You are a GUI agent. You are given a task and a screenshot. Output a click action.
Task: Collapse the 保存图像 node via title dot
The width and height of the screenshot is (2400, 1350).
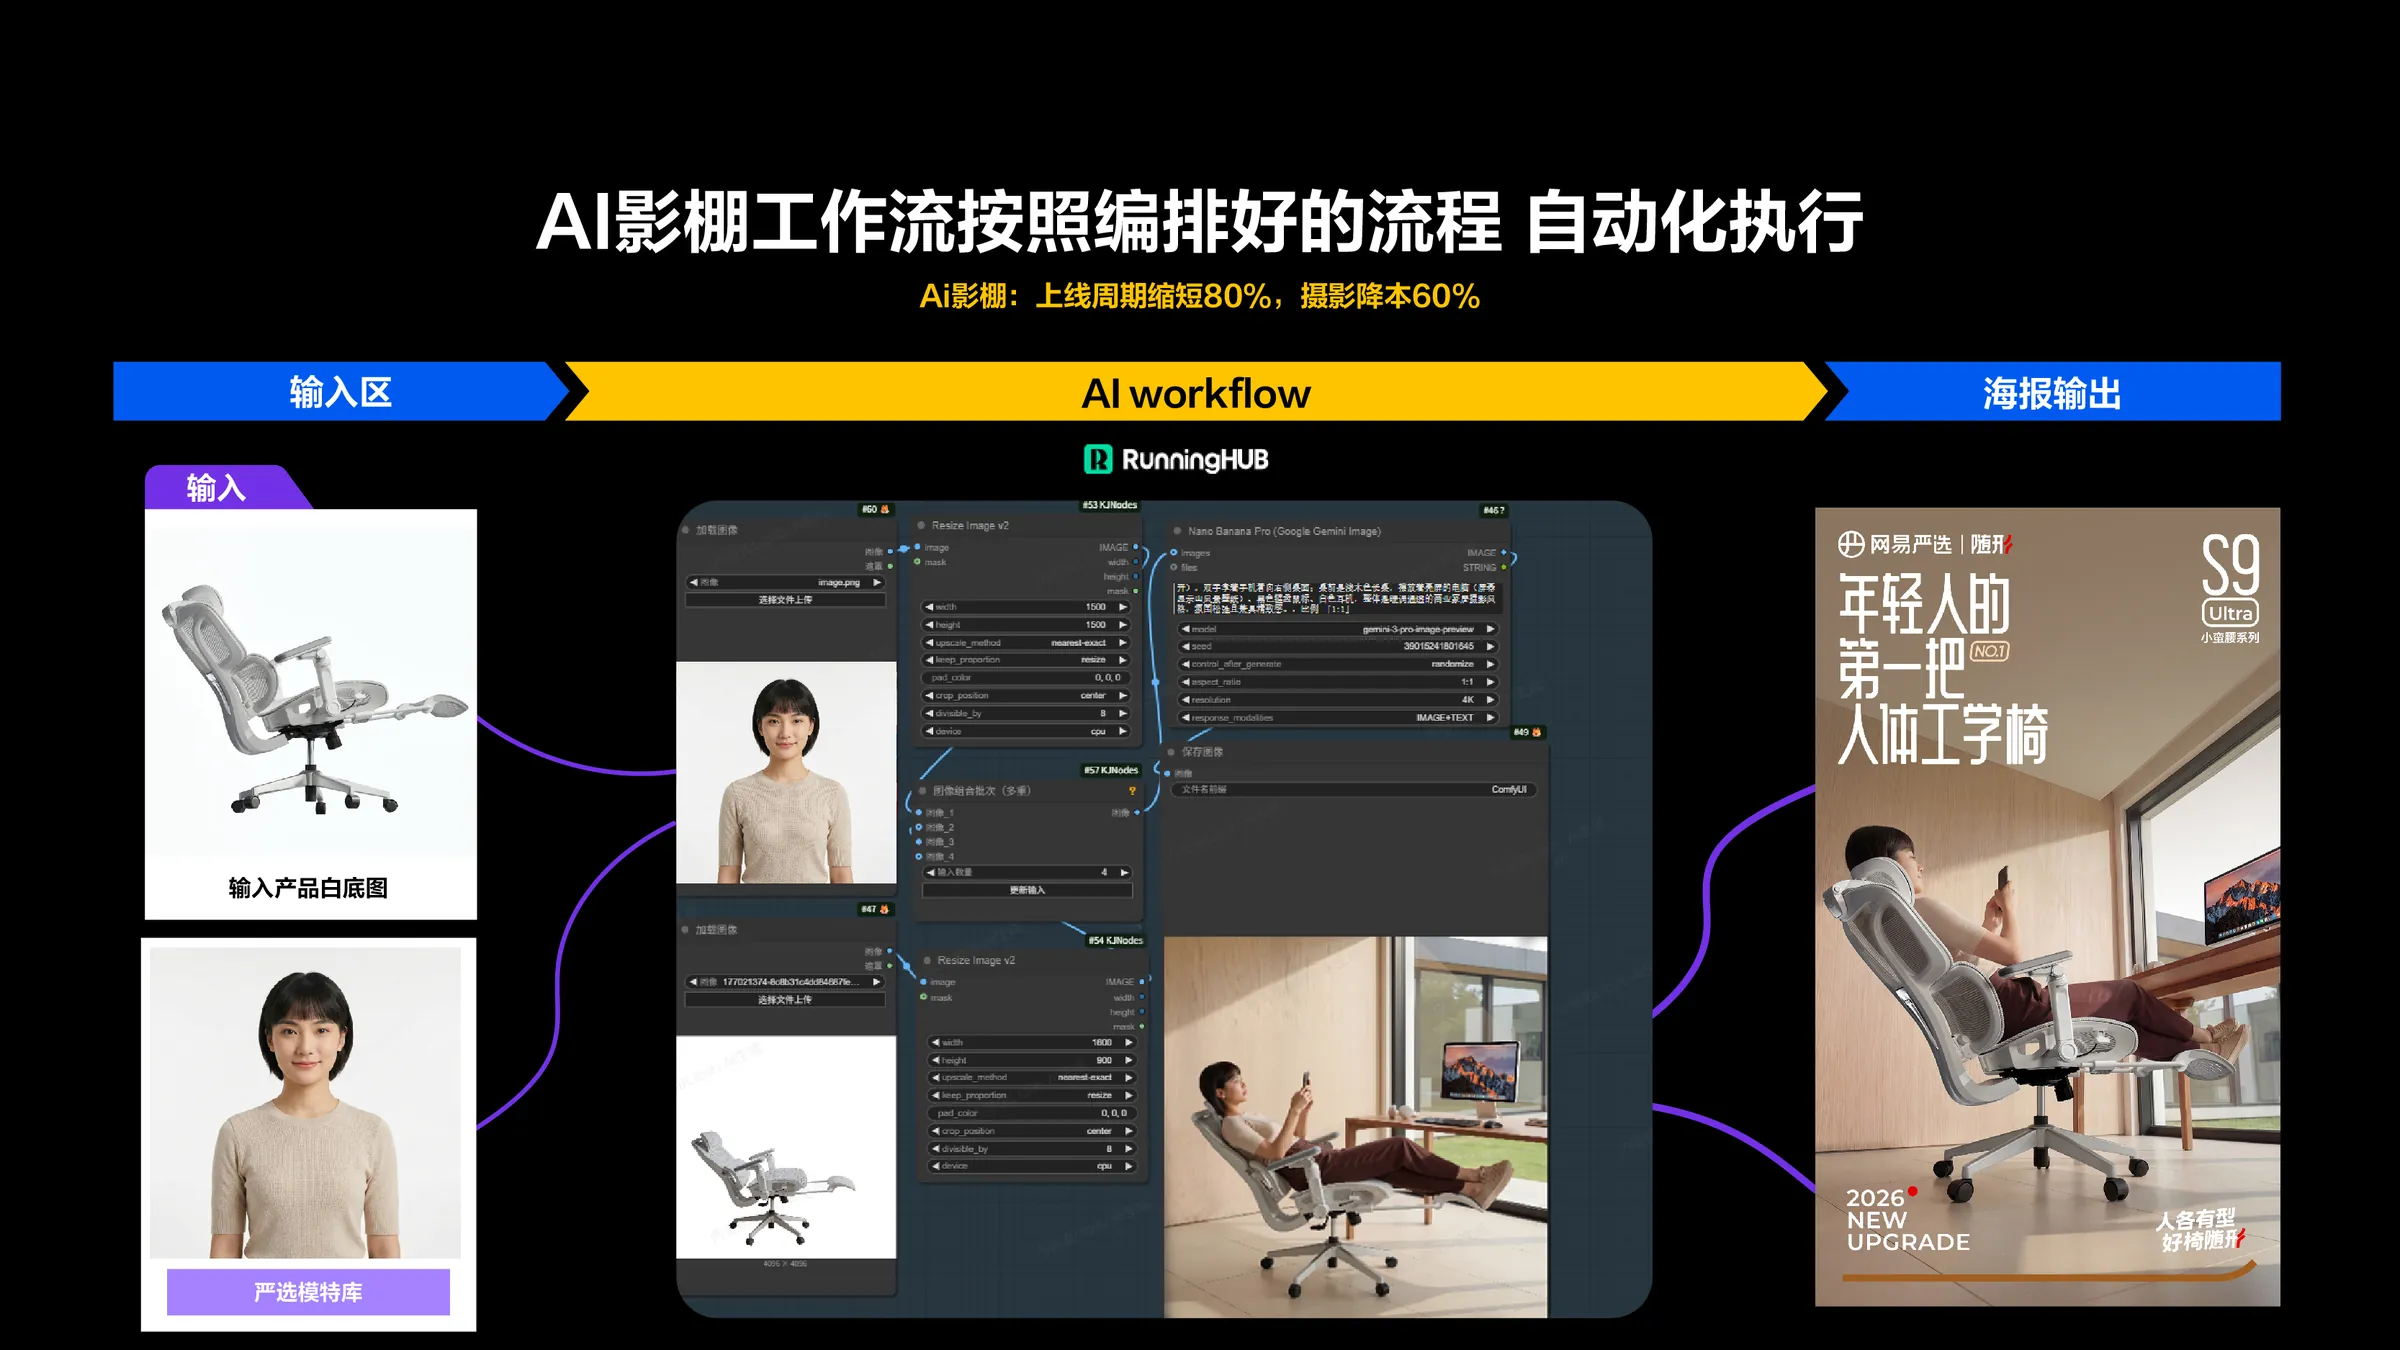[1171, 752]
